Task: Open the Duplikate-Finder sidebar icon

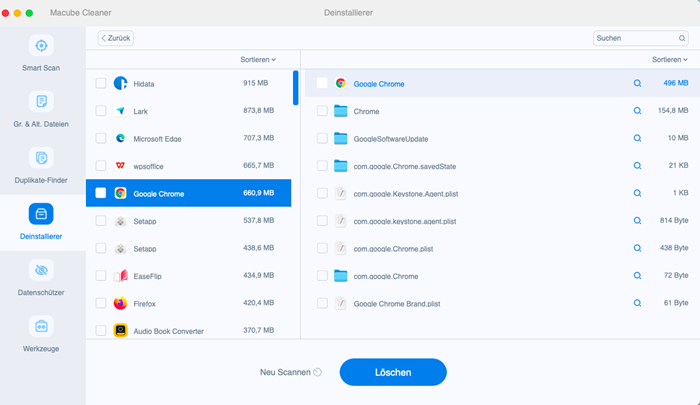Action: (x=41, y=158)
